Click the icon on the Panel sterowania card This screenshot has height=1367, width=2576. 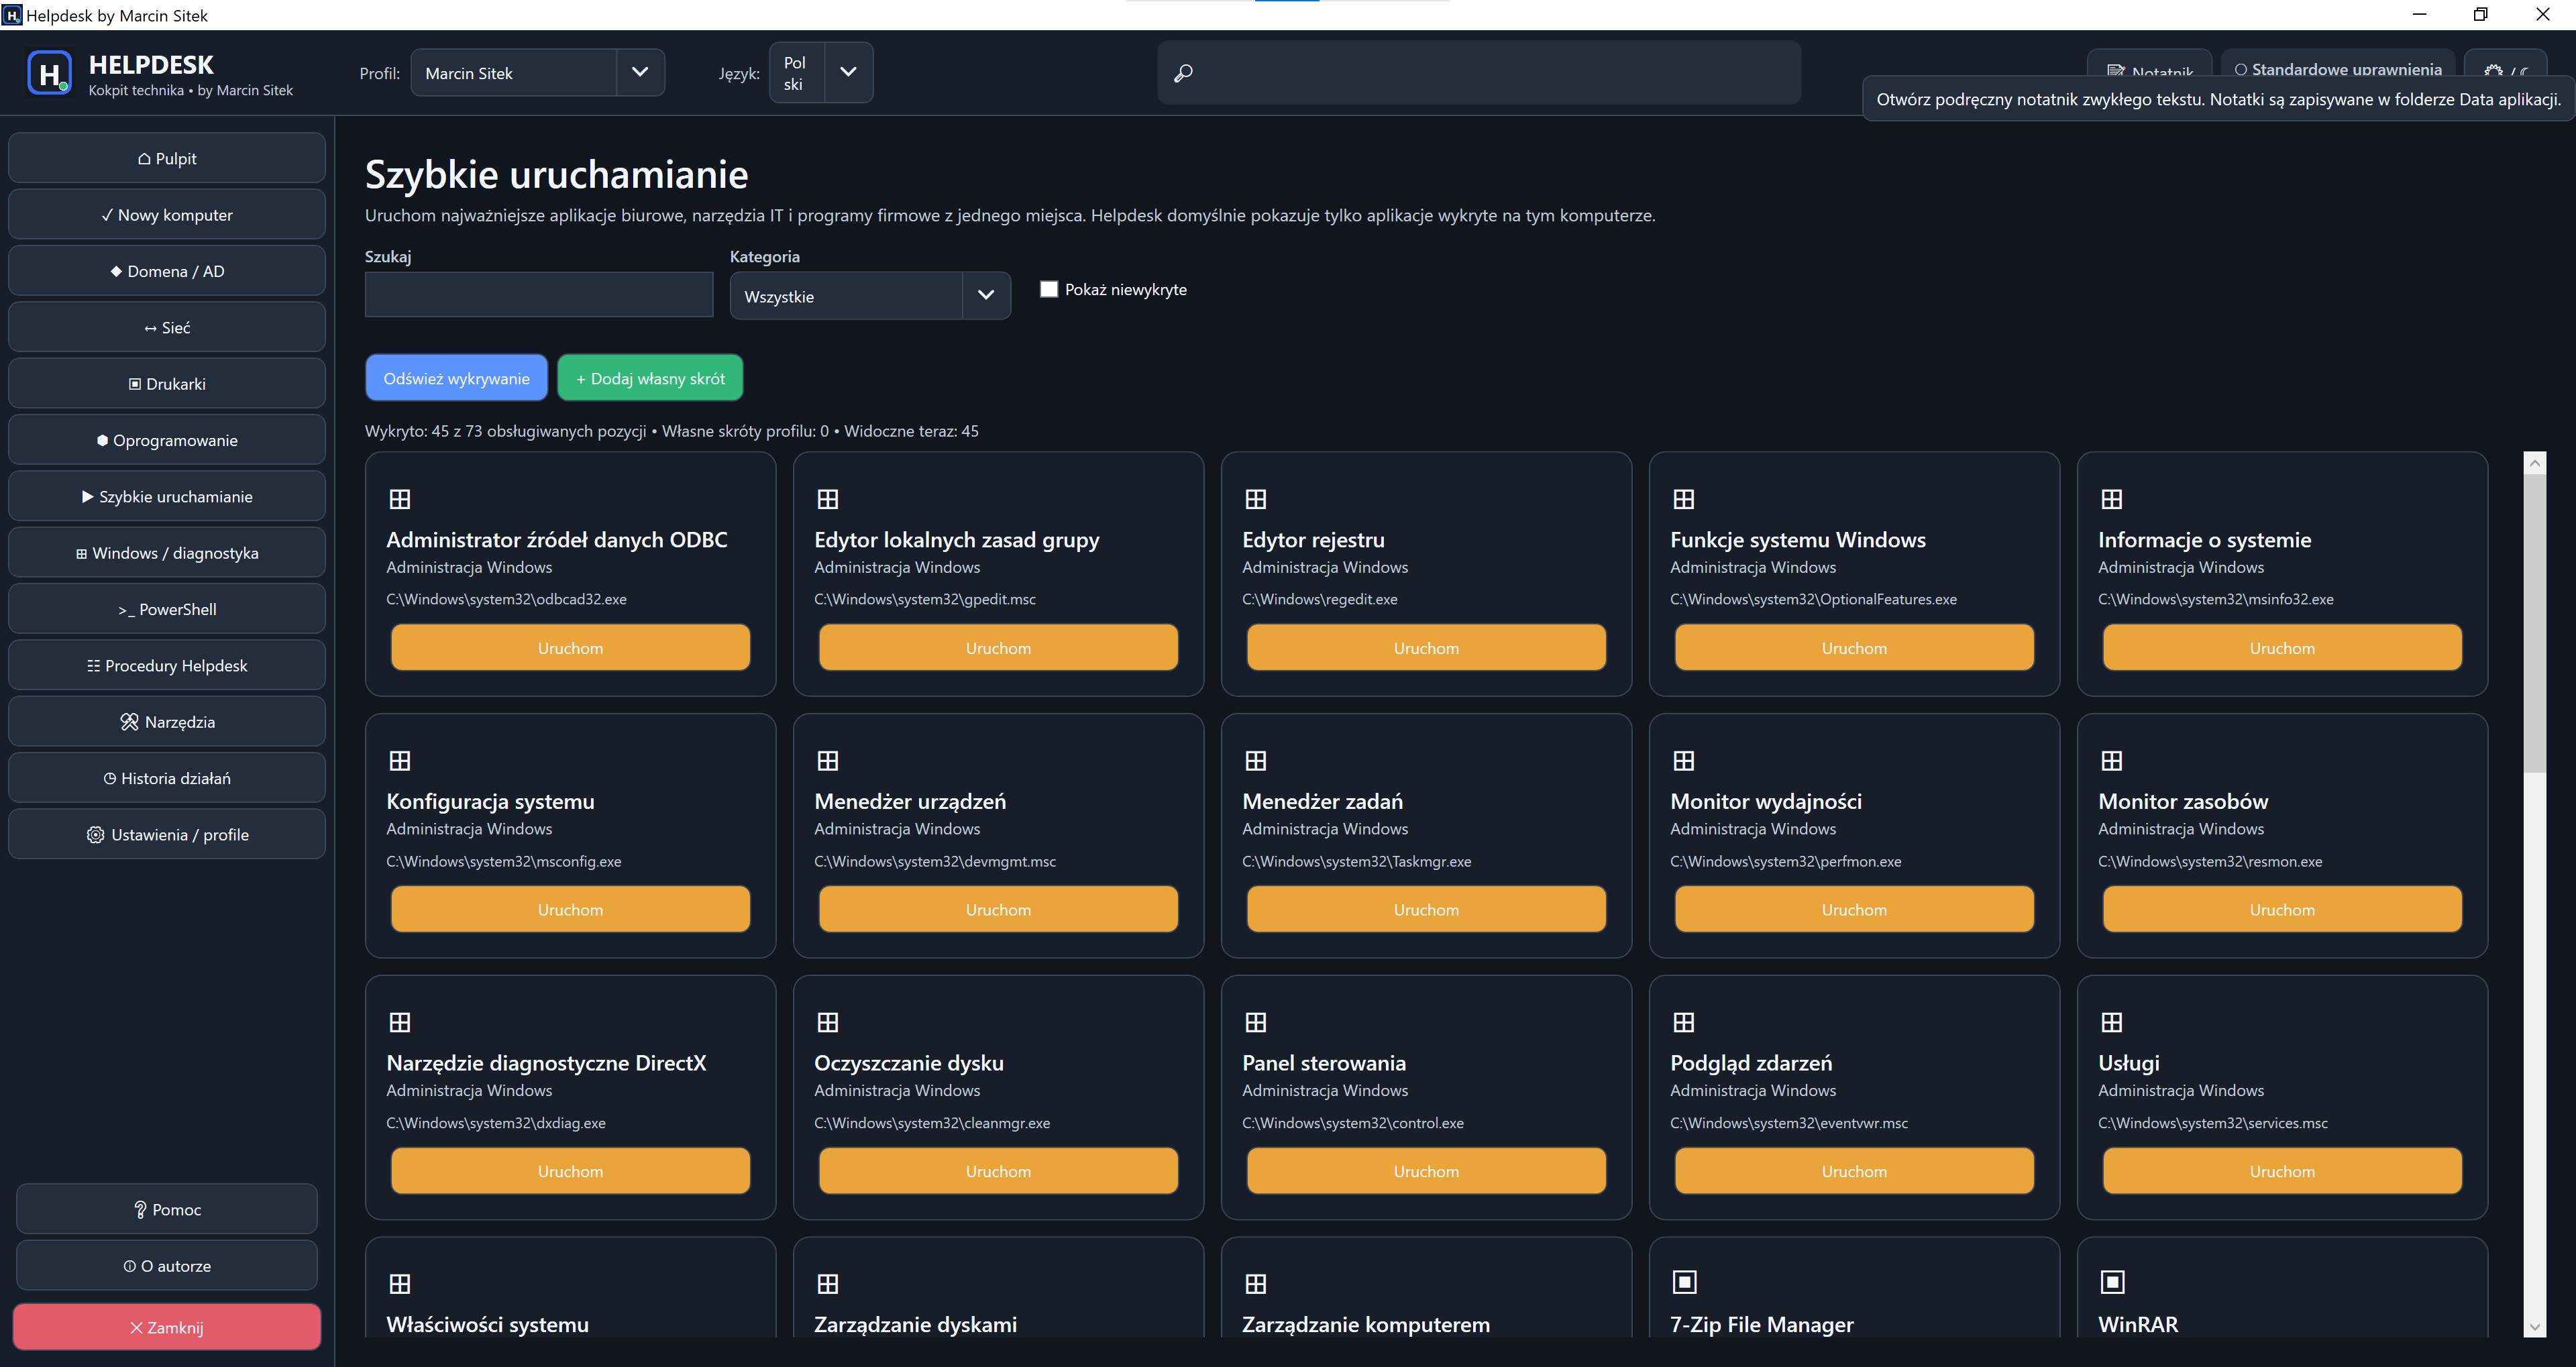coord(1256,1022)
